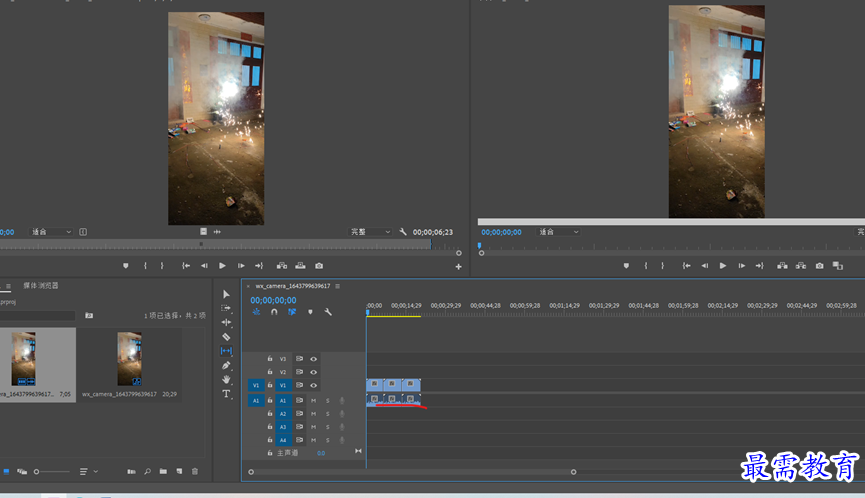Export frame from source monitor camera icon

pyautogui.click(x=319, y=266)
